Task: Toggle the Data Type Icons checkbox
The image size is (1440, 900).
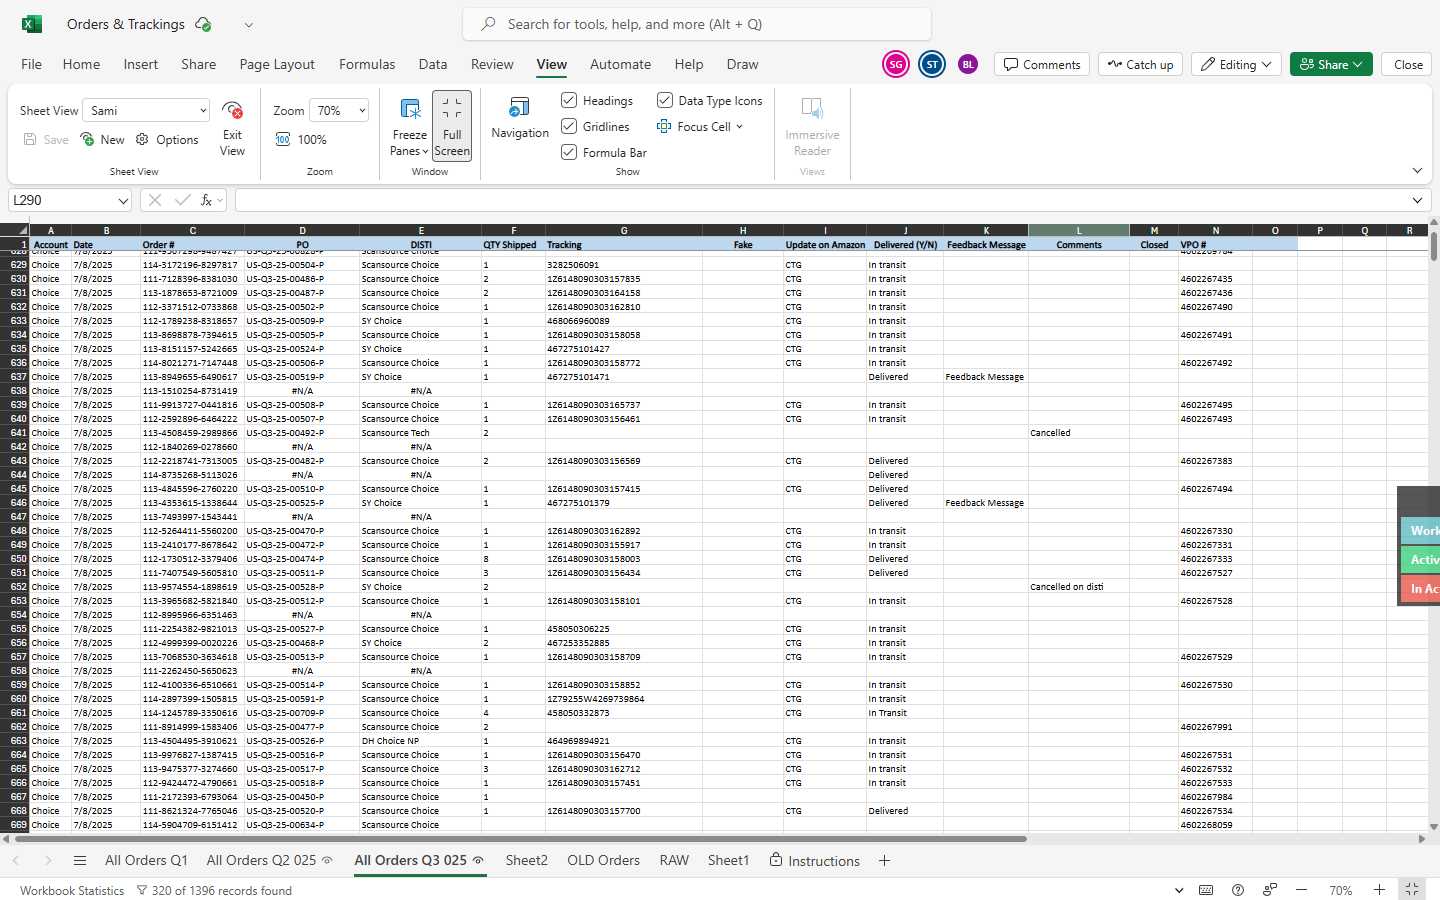Action: coord(665,100)
